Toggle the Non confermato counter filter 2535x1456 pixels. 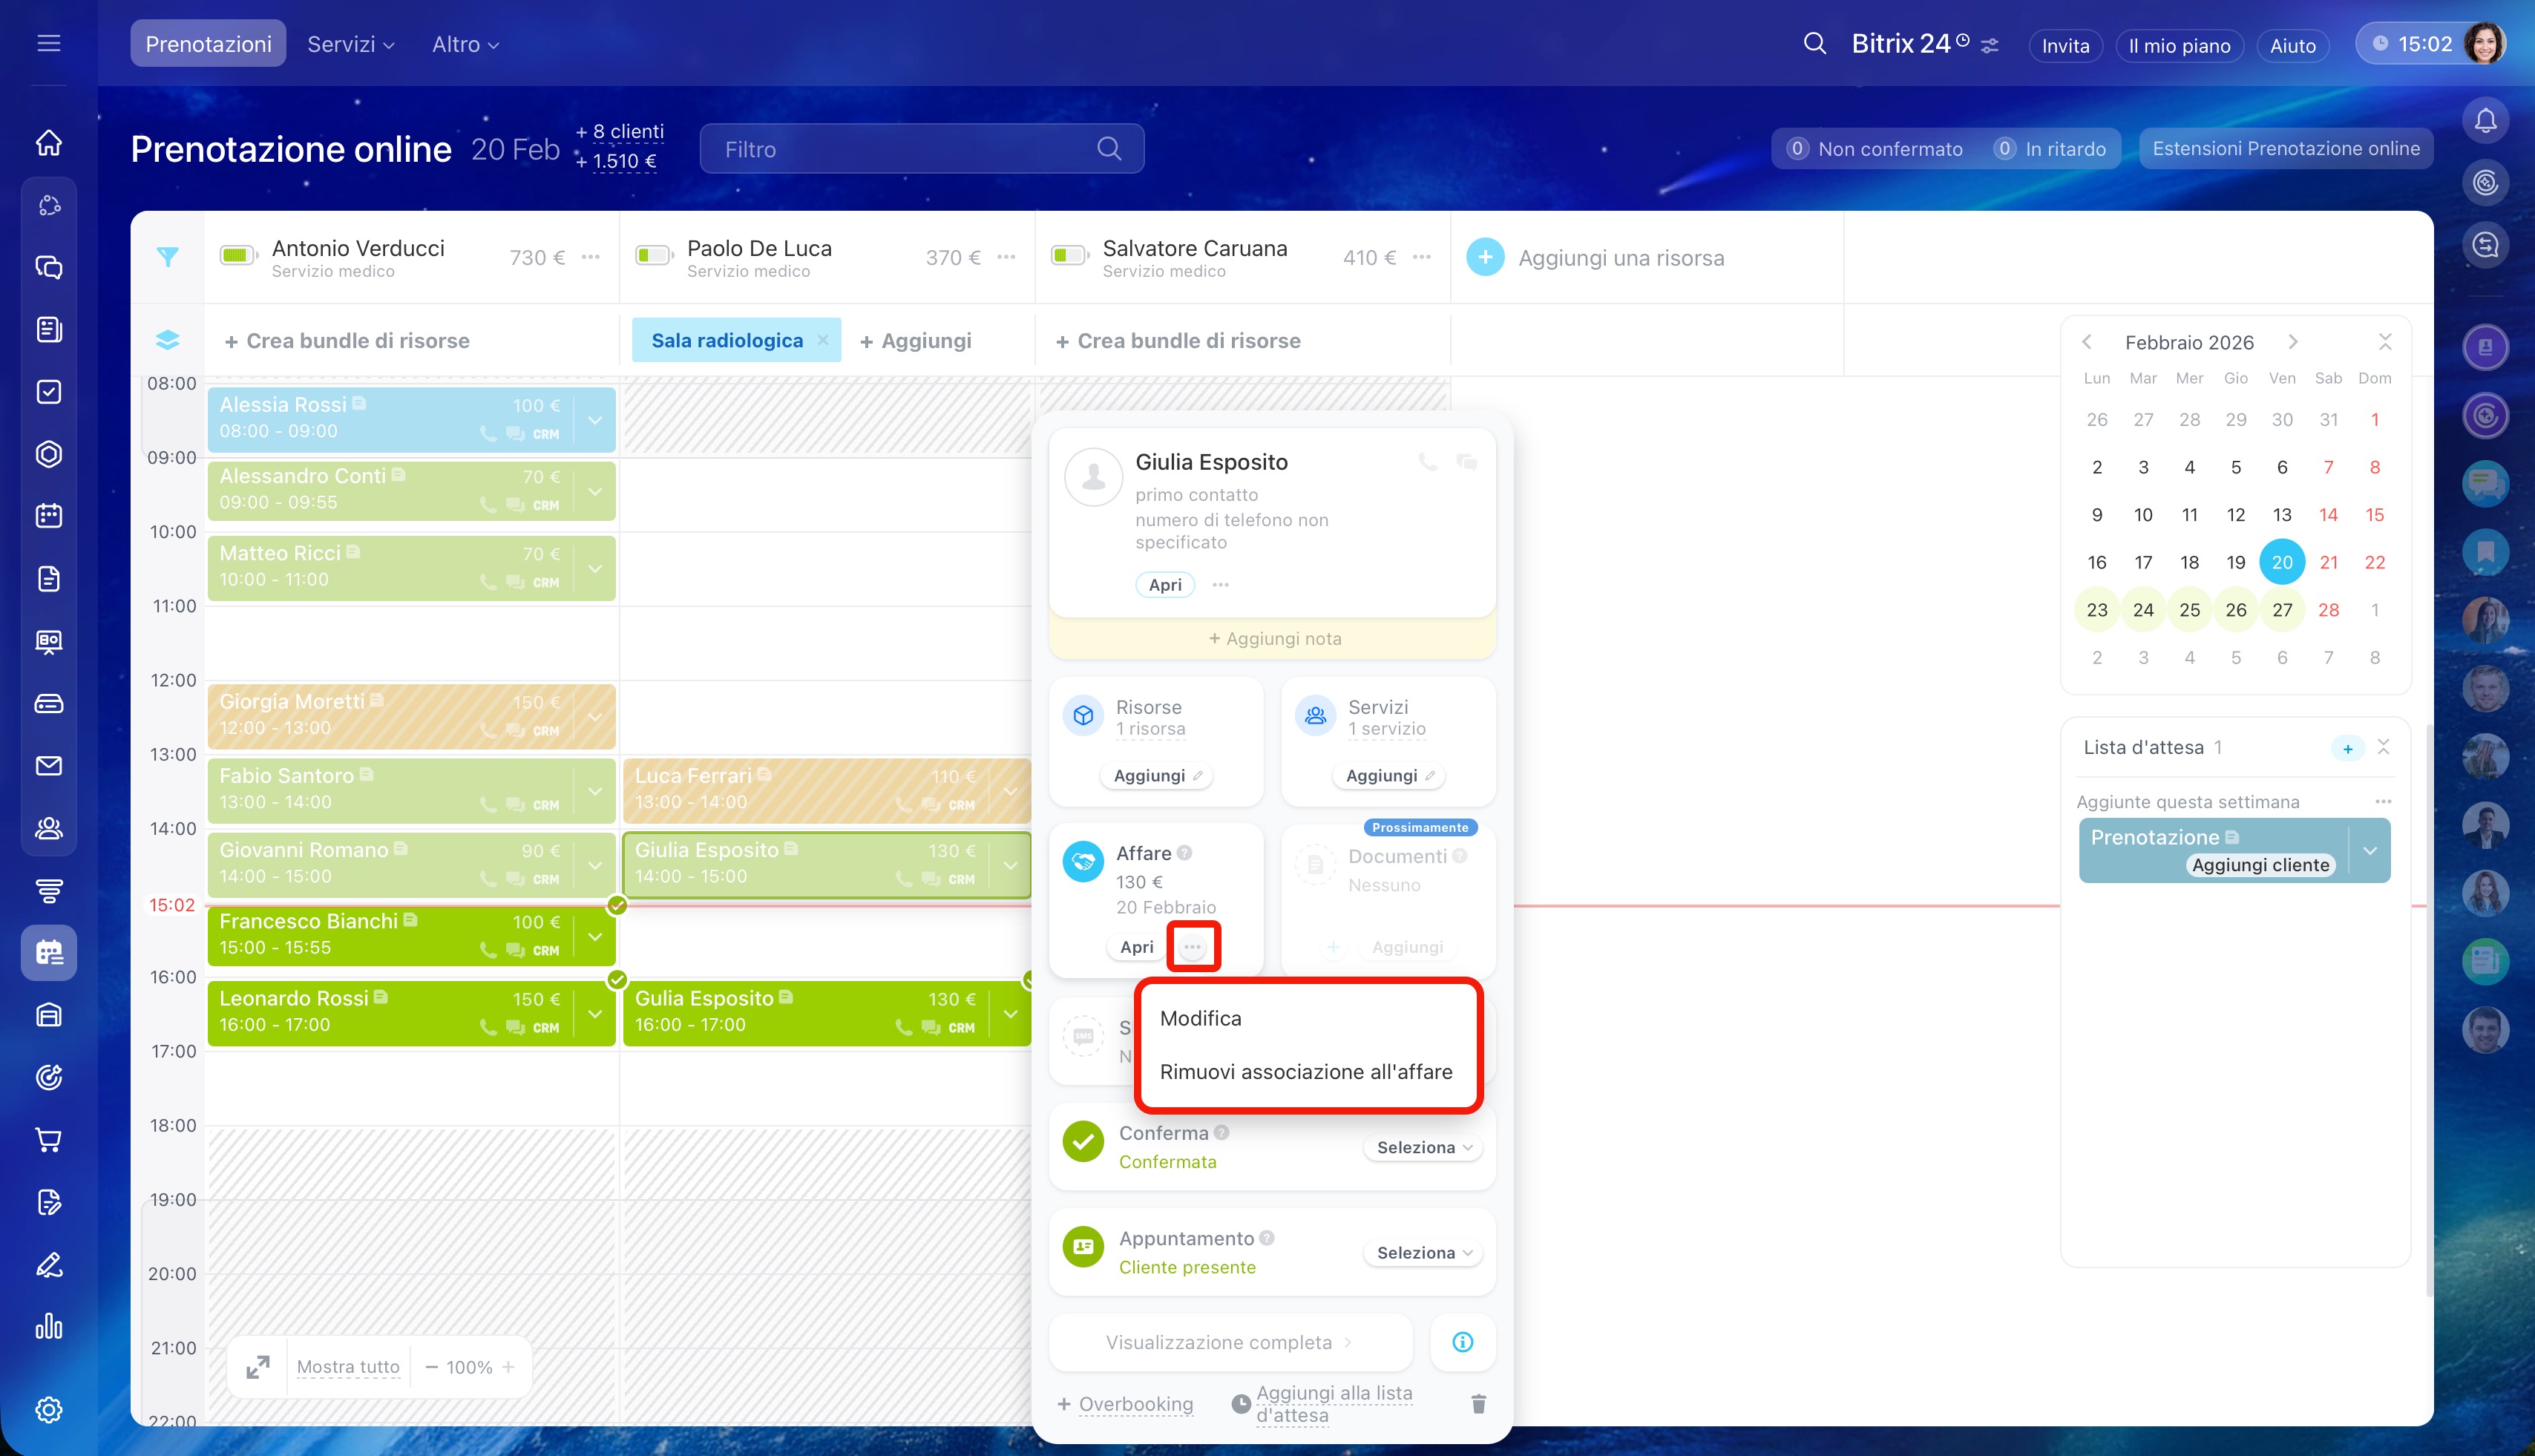pos(1876,149)
